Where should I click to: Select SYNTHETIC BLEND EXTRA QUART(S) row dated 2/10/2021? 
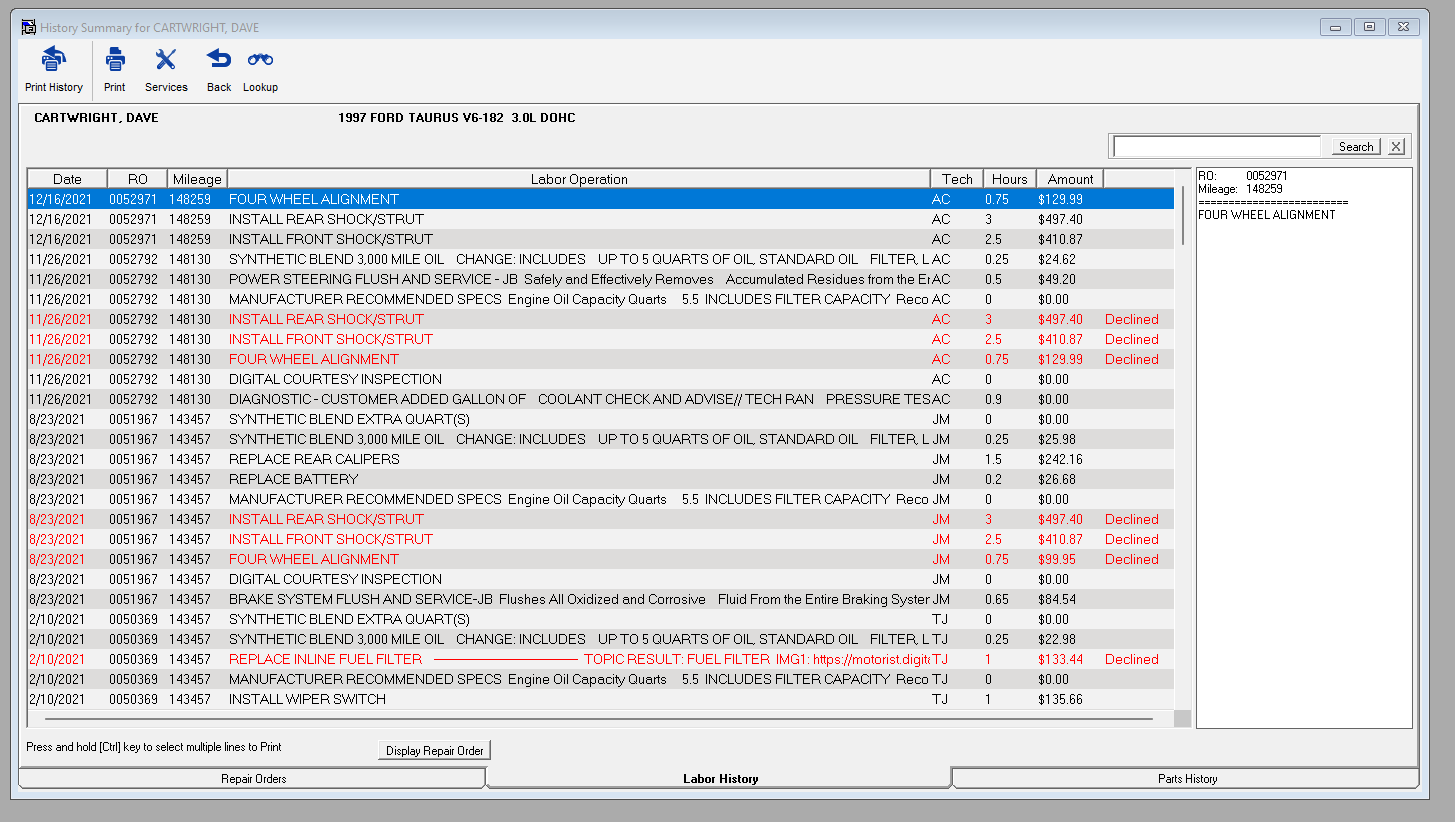600,619
